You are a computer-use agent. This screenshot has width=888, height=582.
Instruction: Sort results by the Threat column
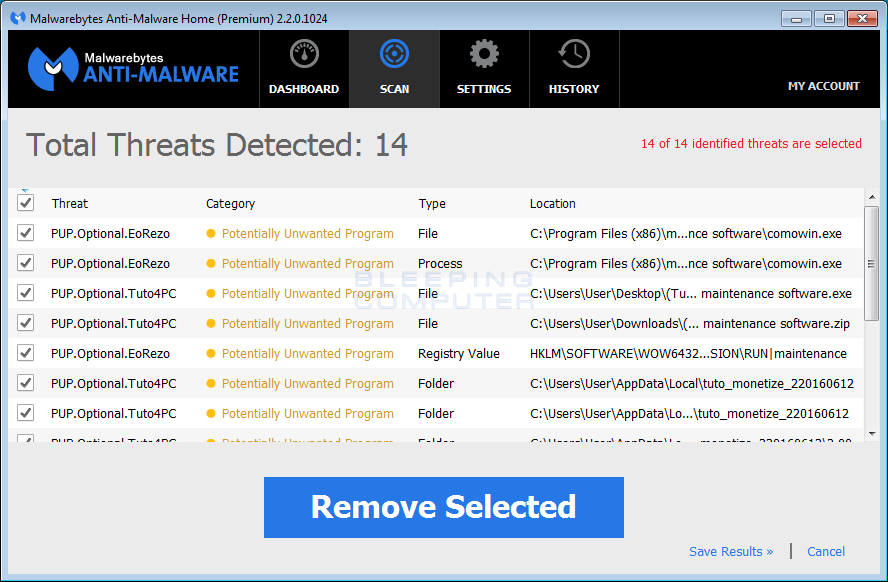click(x=69, y=203)
